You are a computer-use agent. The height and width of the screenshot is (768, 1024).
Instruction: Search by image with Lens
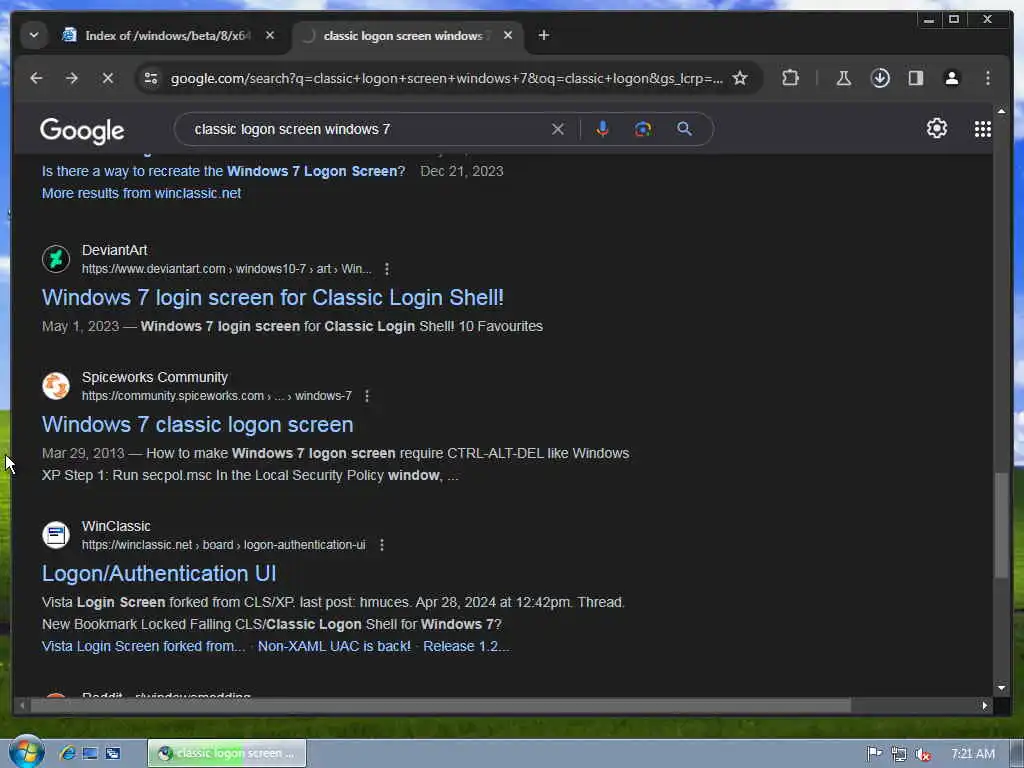tap(643, 129)
